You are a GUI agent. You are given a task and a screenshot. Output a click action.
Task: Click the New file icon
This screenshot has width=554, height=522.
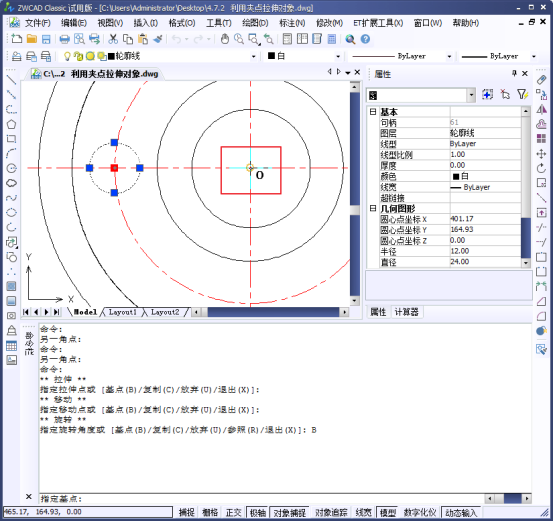[16, 39]
